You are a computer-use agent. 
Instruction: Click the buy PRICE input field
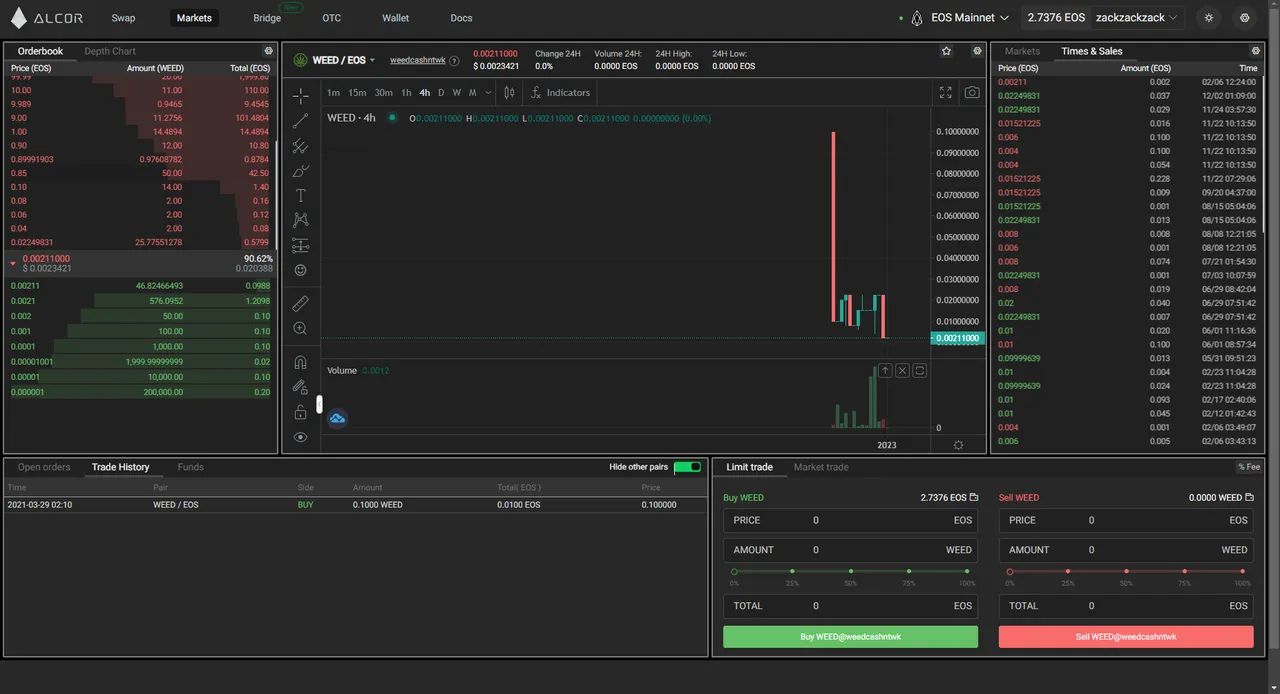[x=850, y=520]
